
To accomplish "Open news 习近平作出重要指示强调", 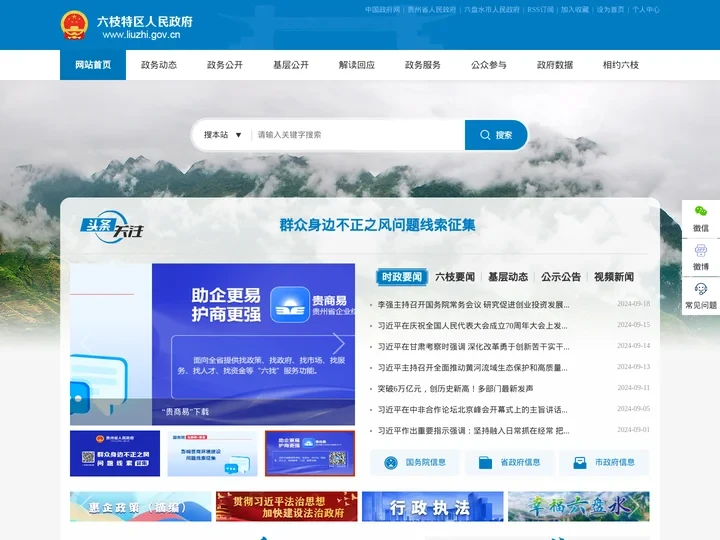I will [x=473, y=431].
